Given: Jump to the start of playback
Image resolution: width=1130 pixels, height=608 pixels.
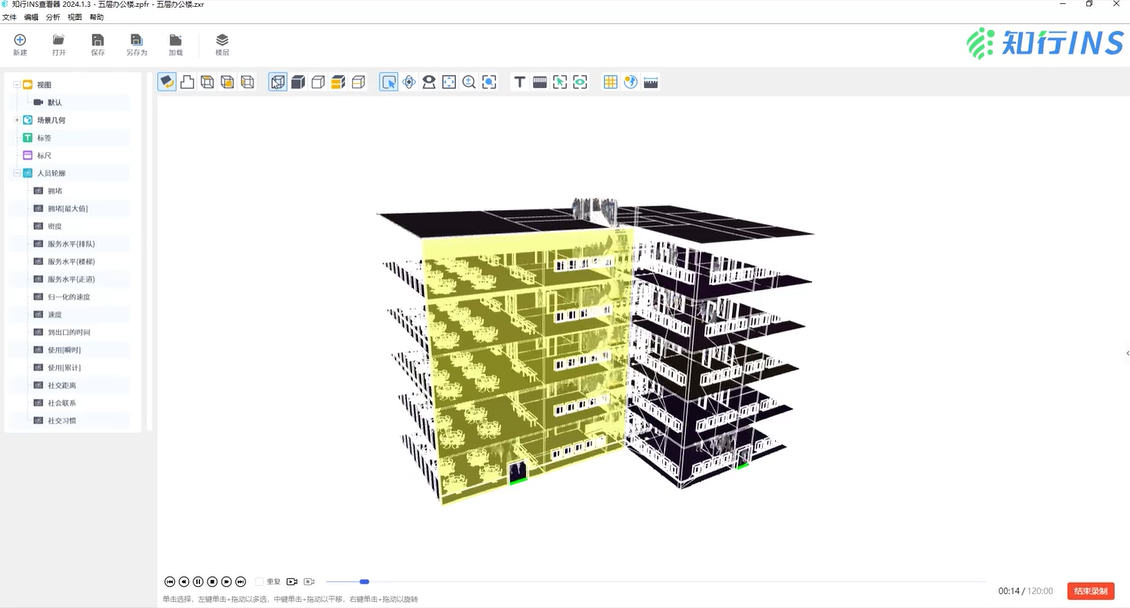Looking at the screenshot, I should (x=169, y=581).
